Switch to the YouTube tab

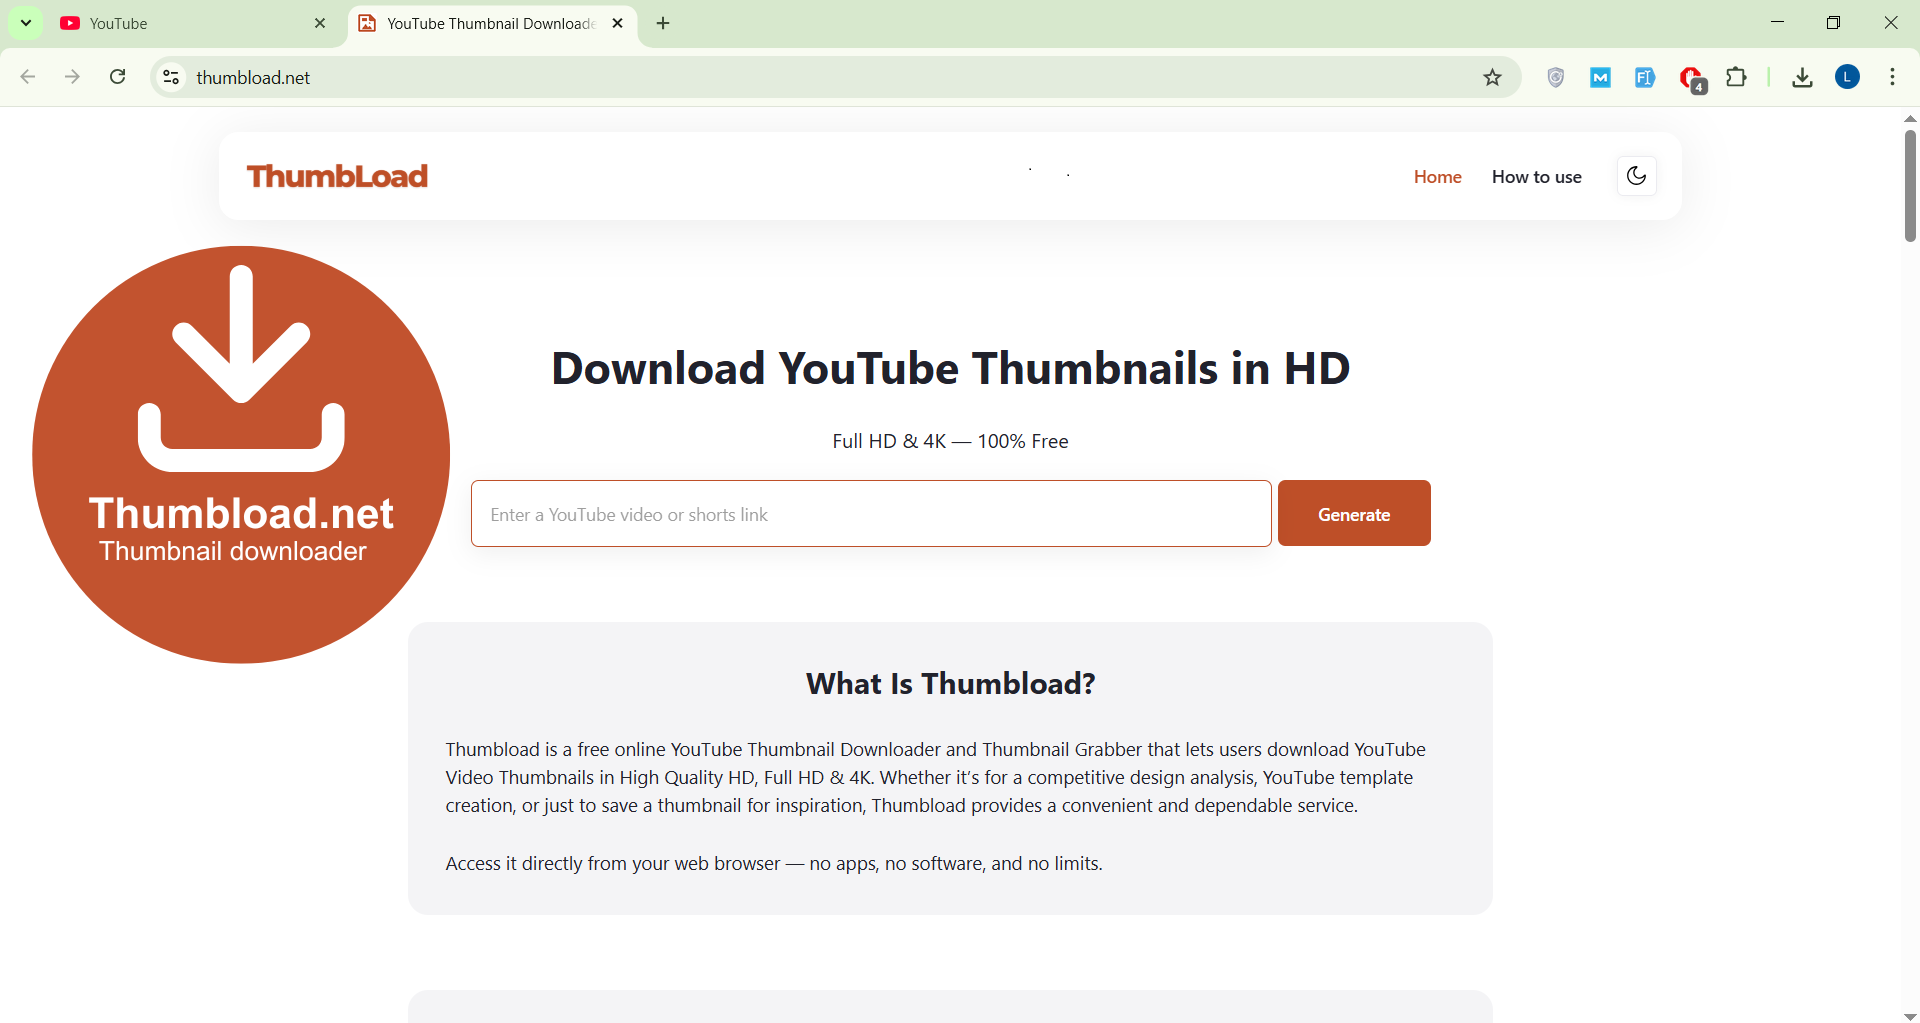180,23
